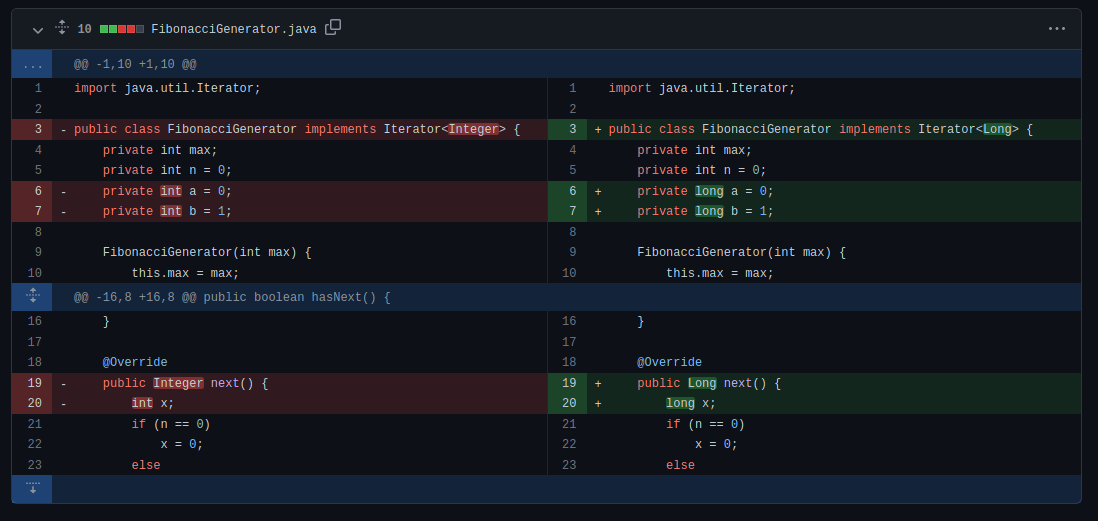Click left 'else' on line 23
The image size is (1098, 521).
click(146, 465)
